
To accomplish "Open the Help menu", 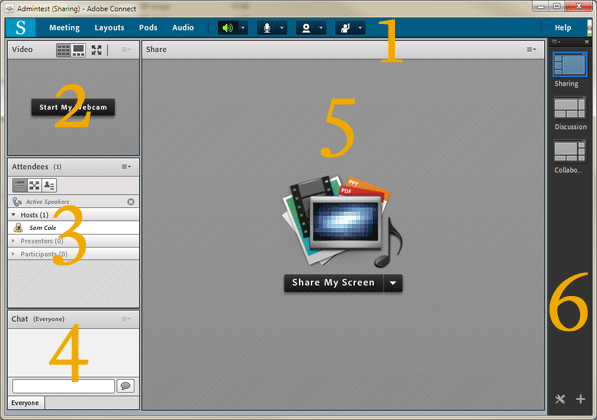I will coord(563,27).
